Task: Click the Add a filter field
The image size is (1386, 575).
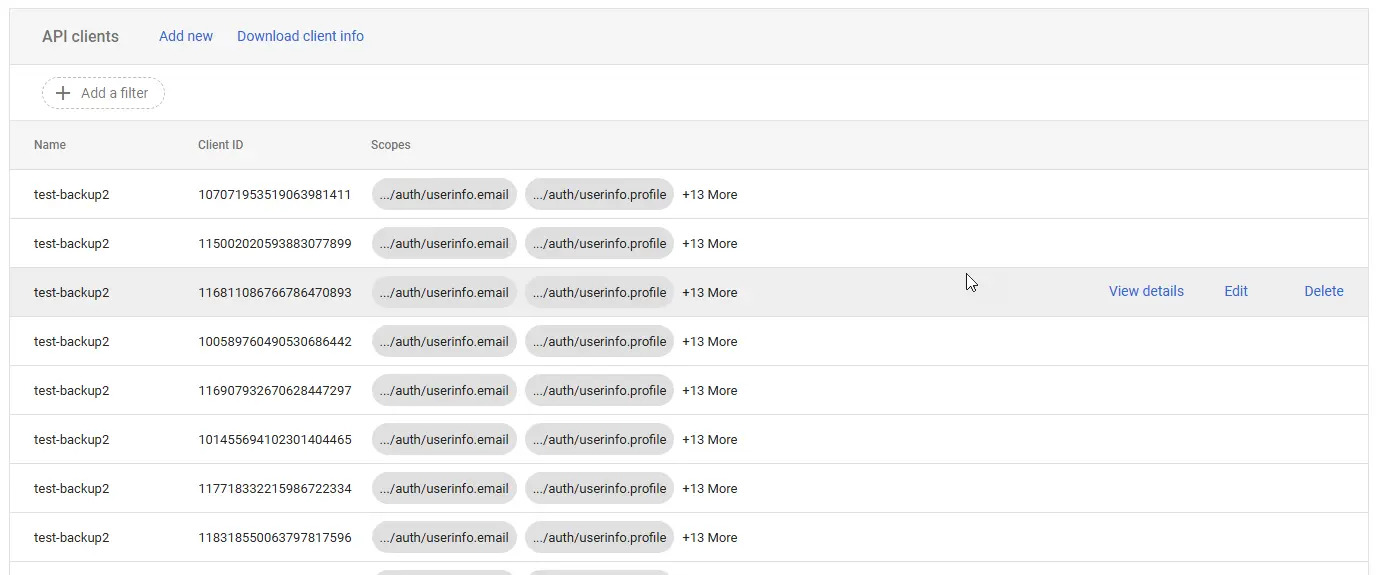Action: pyautogui.click(x=114, y=93)
